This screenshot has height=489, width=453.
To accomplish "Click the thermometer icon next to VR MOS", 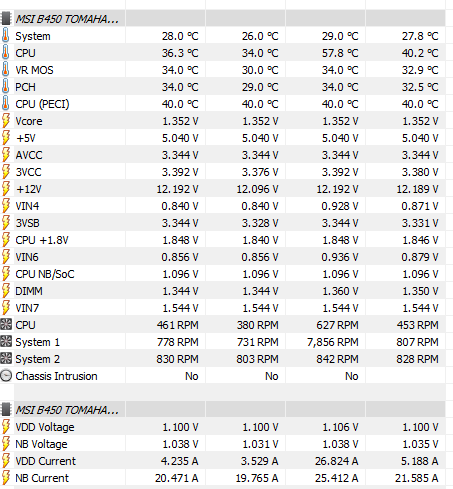I will 6,70.
